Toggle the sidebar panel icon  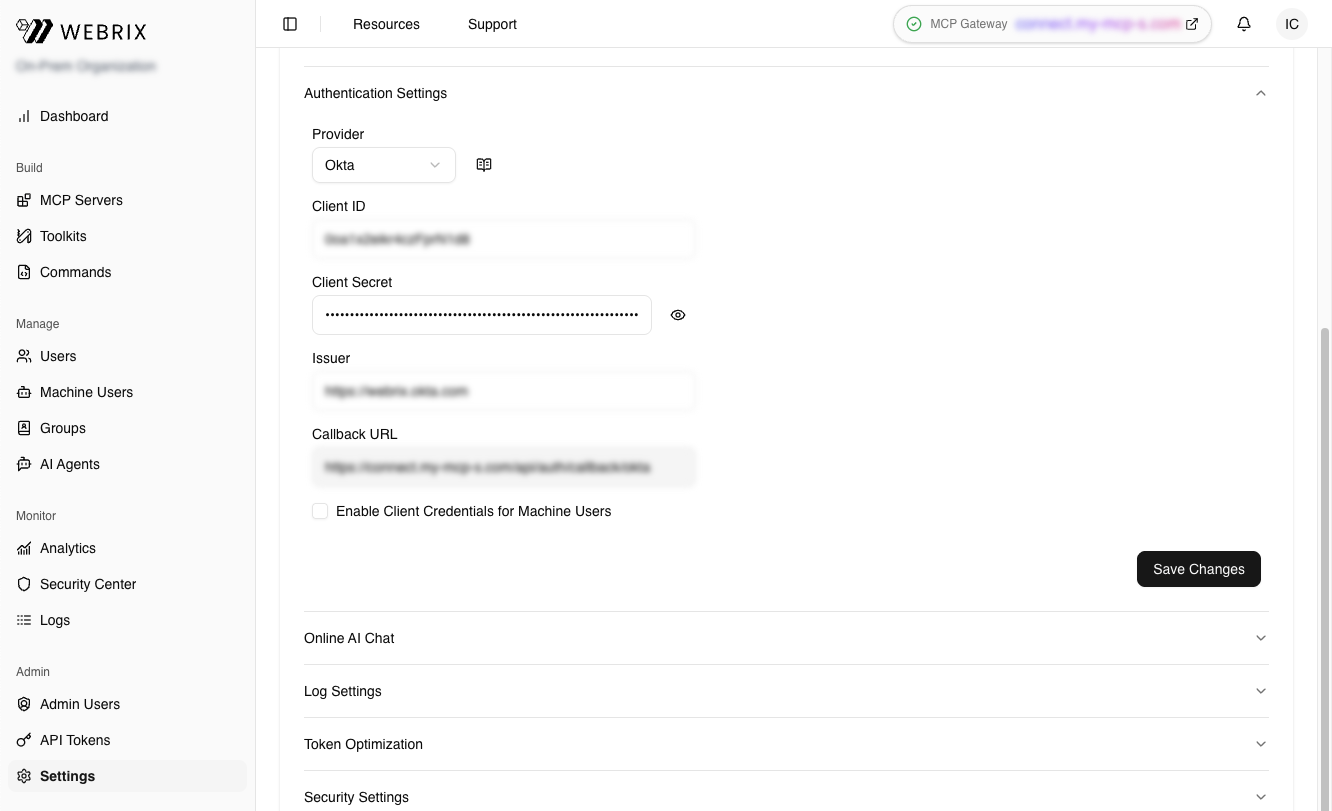tap(290, 24)
